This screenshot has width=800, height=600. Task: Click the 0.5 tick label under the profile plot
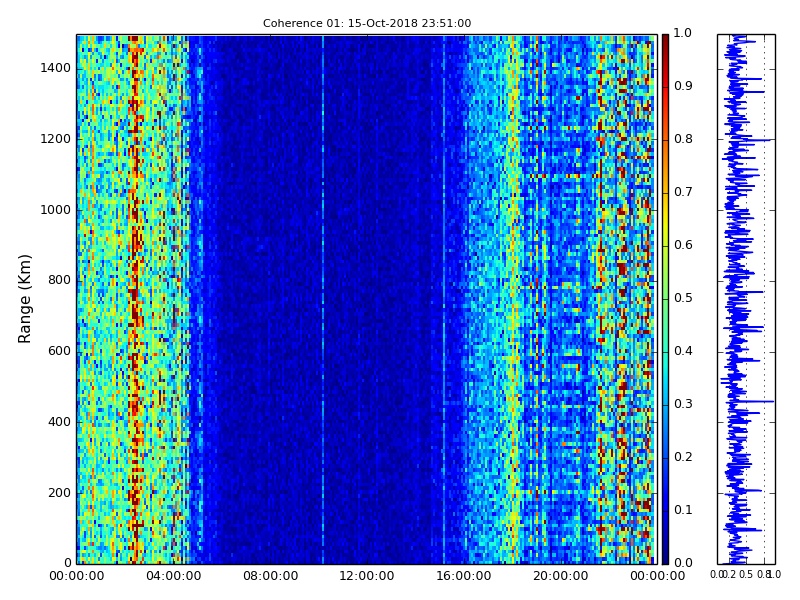[746, 574]
